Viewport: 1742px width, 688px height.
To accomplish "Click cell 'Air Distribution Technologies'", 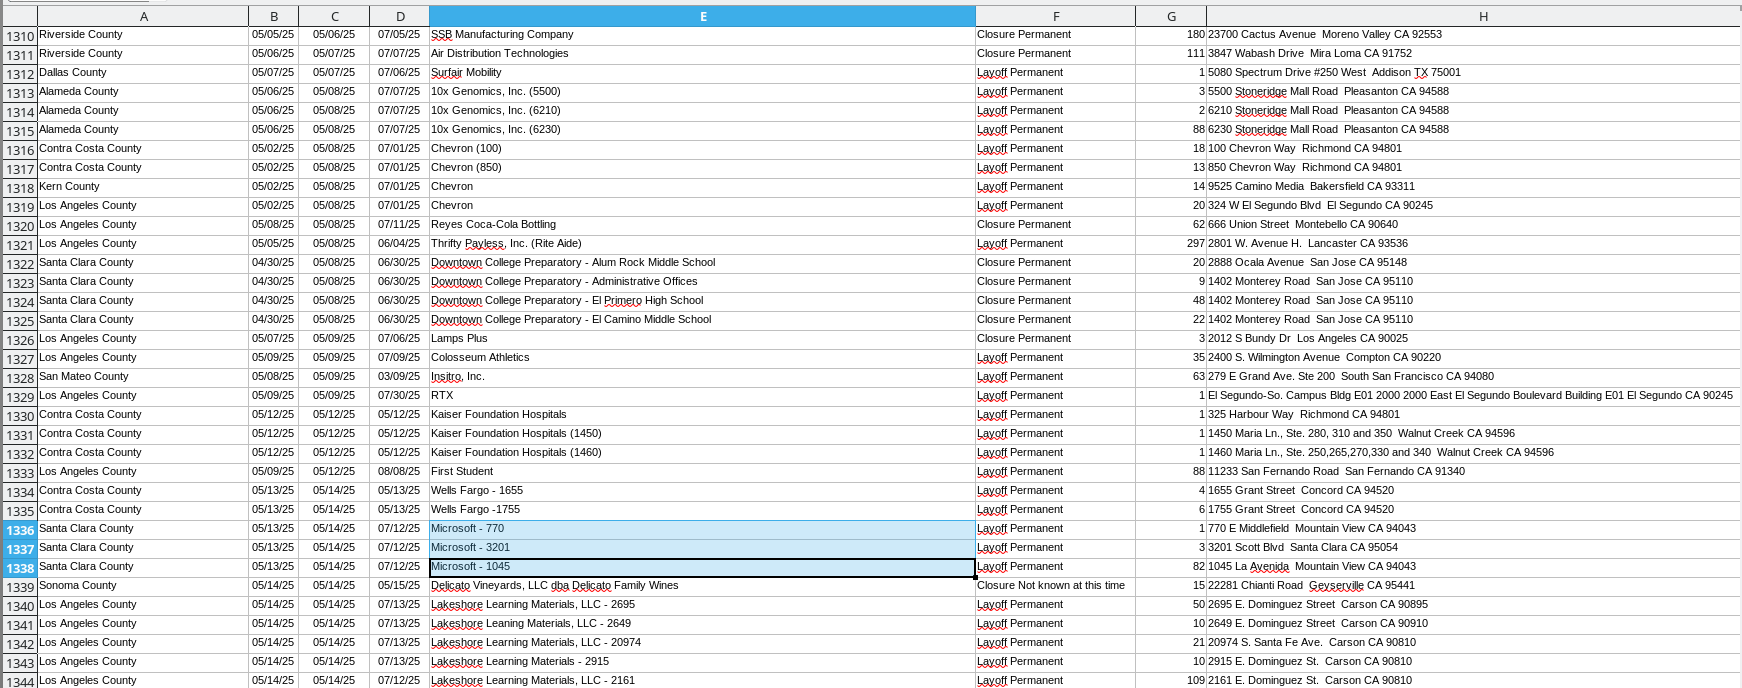I will tap(702, 54).
